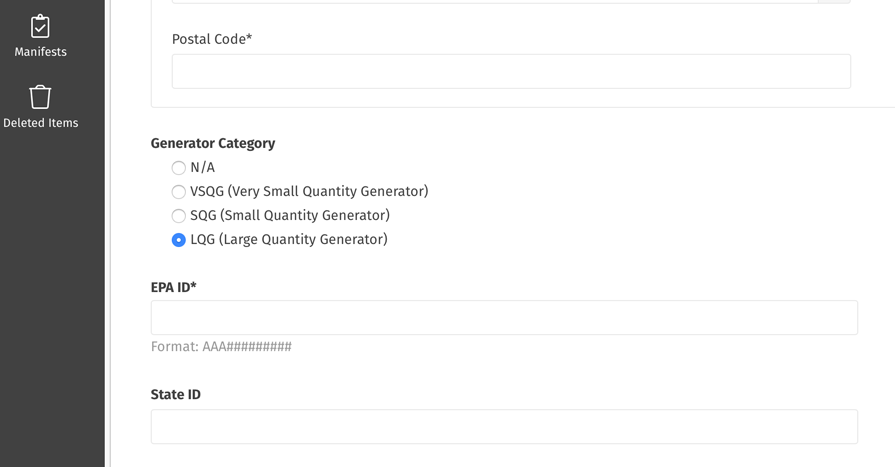895x467 pixels.
Task: Click the N/A option label text
Action: (x=203, y=167)
